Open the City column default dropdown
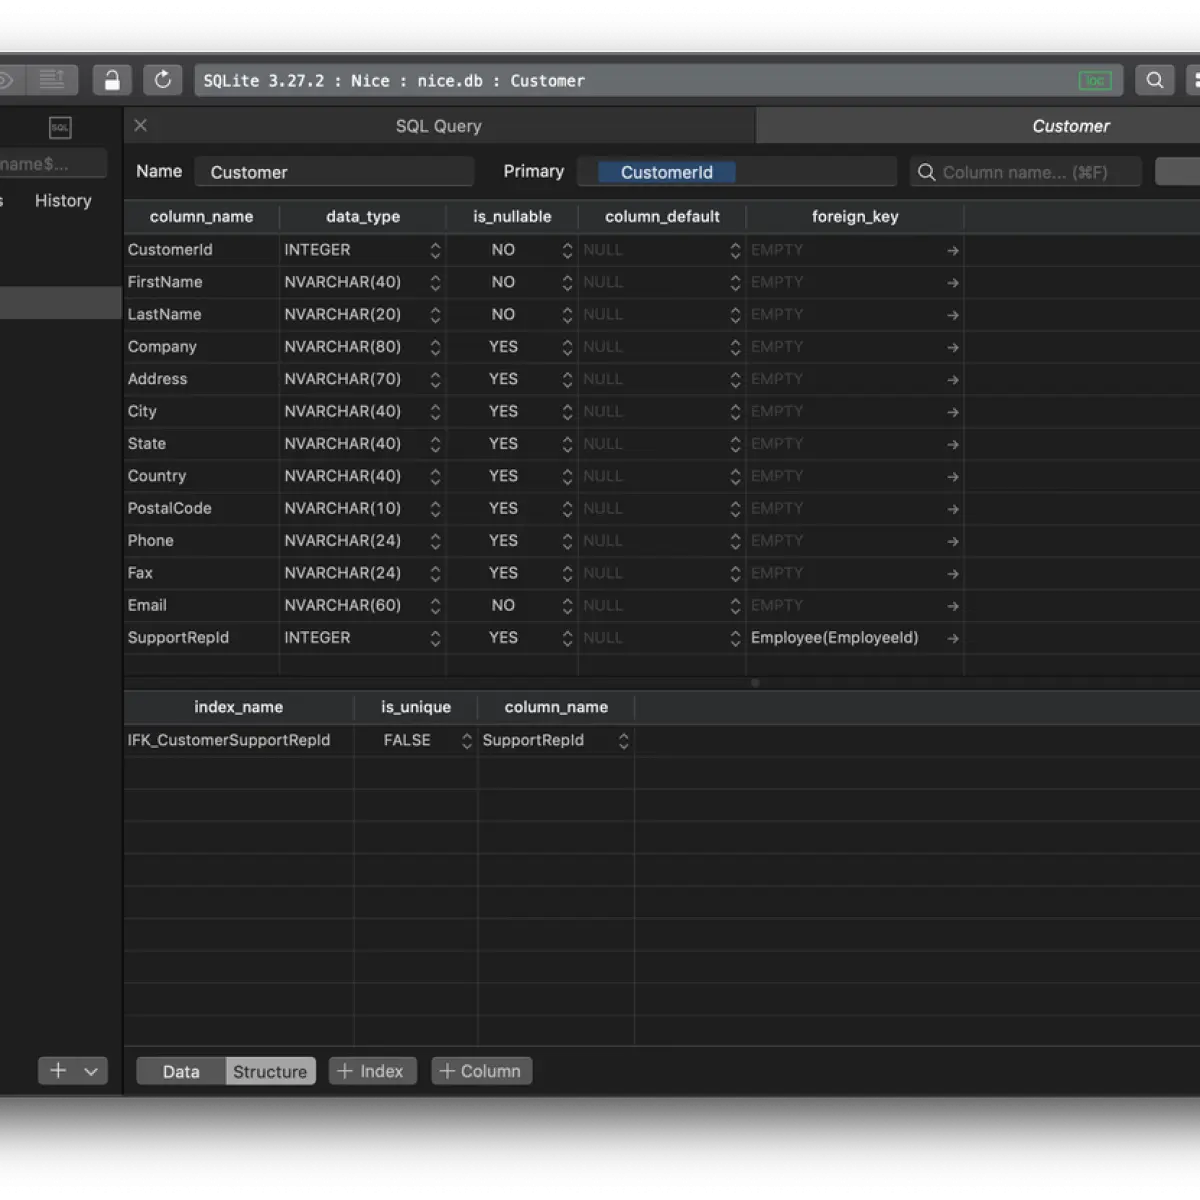The width and height of the screenshot is (1200, 1200). tap(735, 412)
